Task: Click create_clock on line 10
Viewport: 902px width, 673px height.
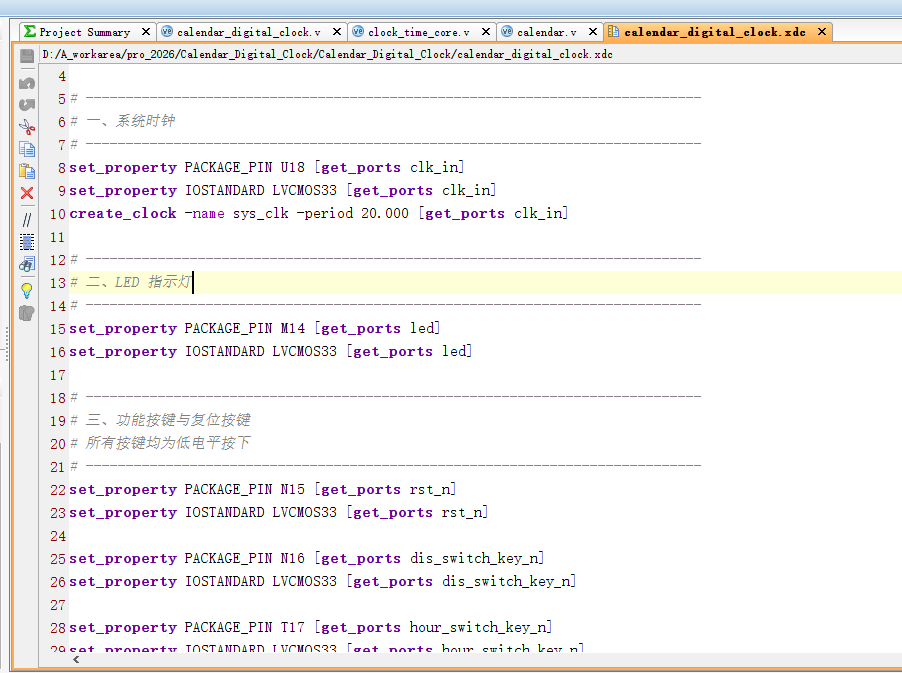Action: (x=123, y=213)
